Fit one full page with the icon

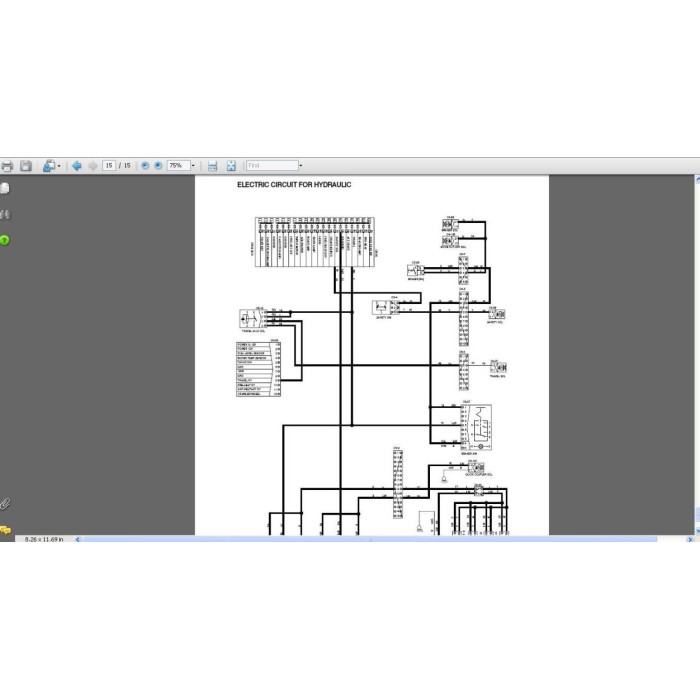pyautogui.click(x=231, y=166)
